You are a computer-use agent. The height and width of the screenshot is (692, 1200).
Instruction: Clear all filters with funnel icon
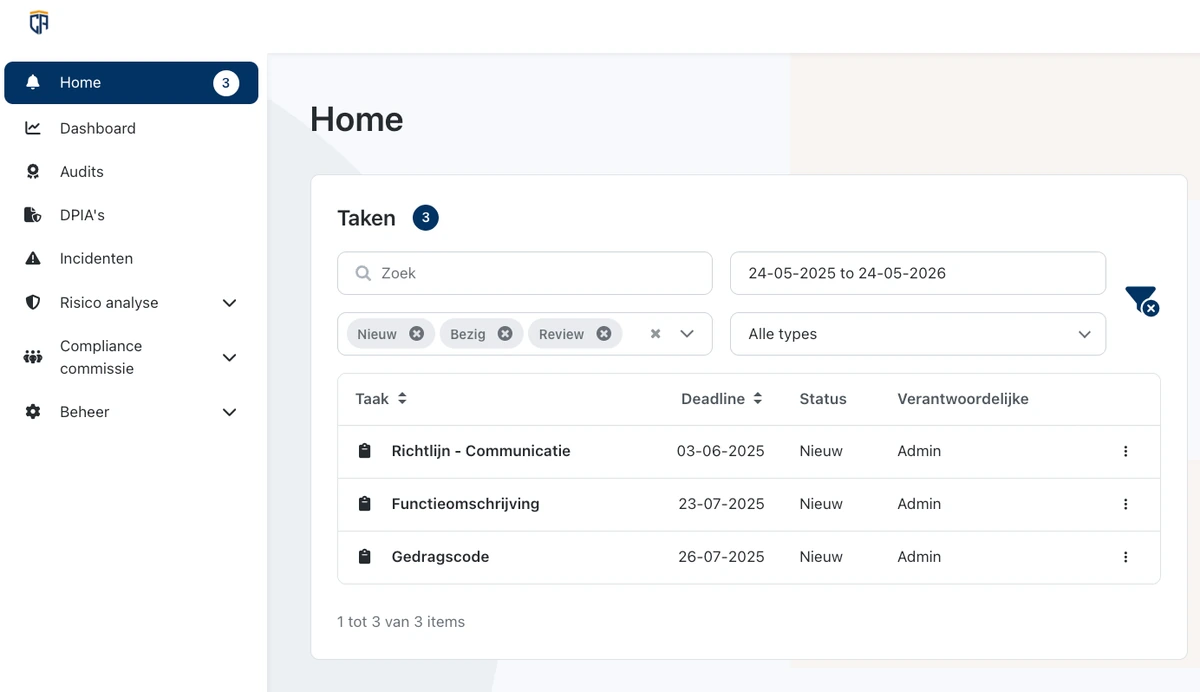coord(1141,301)
